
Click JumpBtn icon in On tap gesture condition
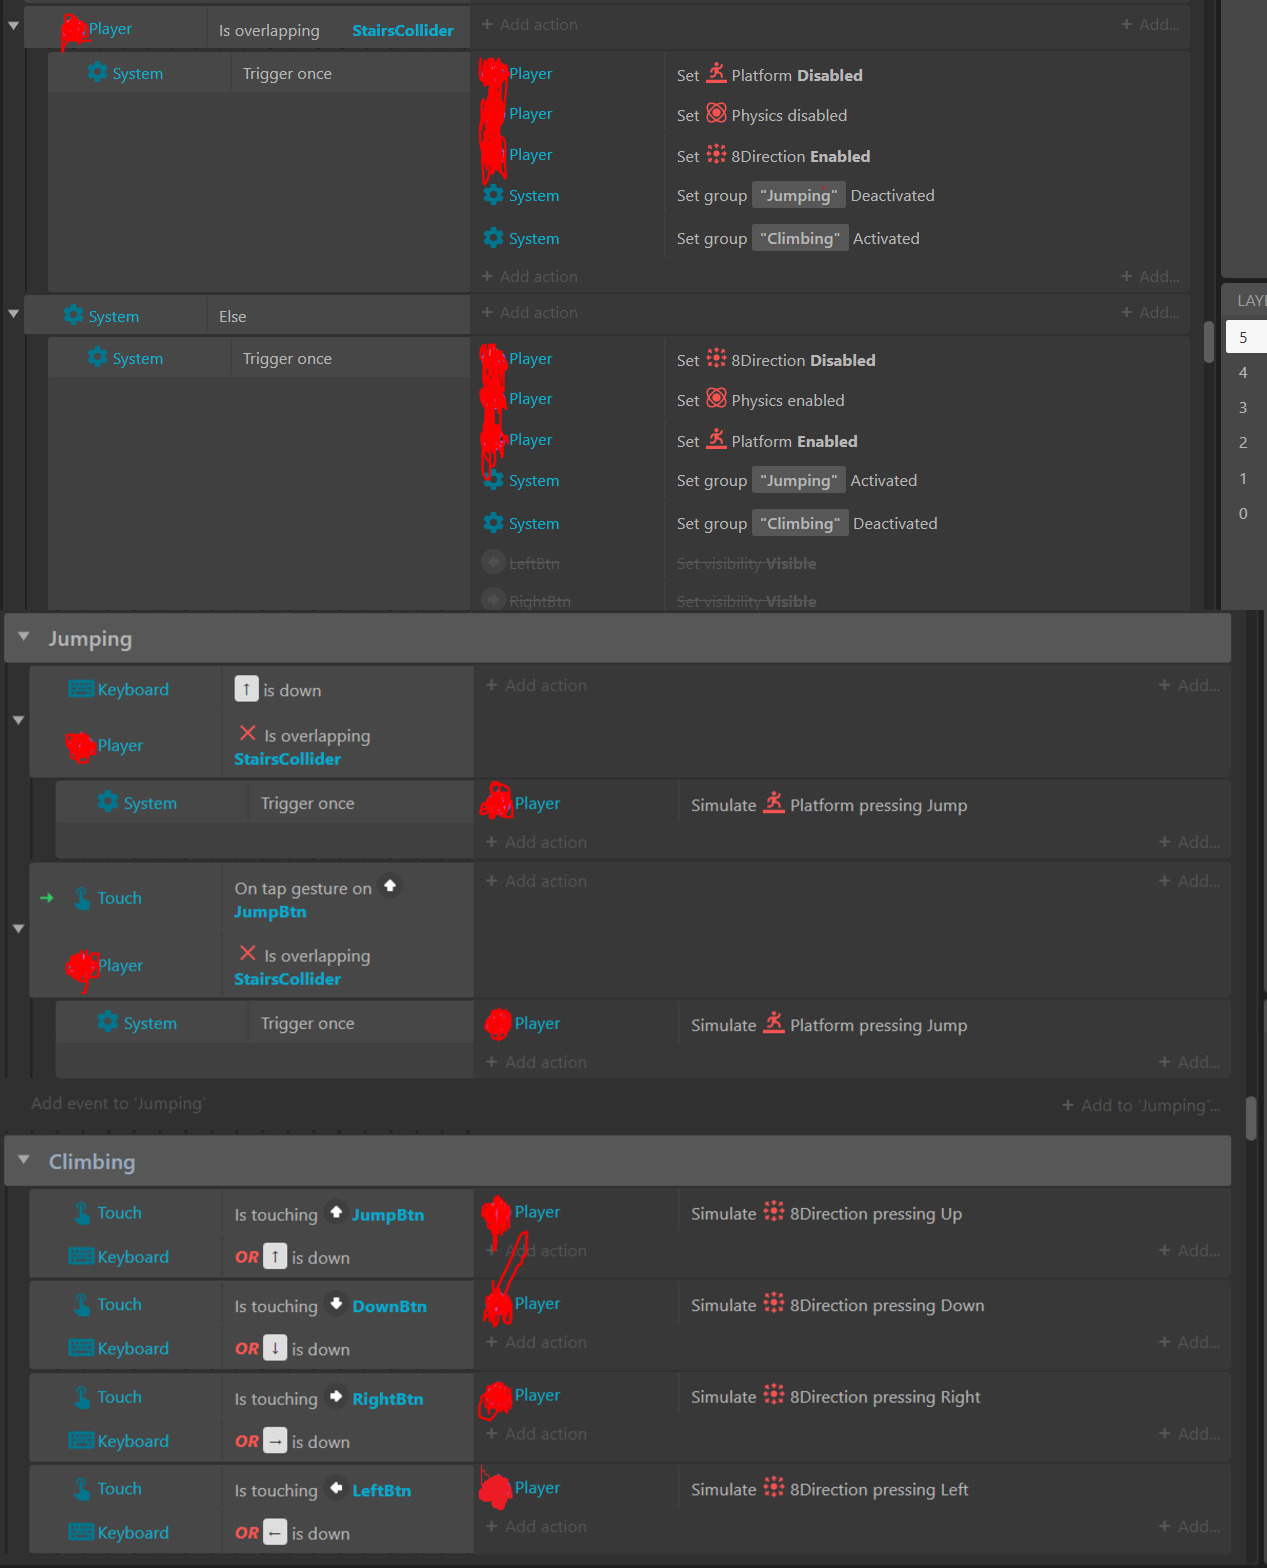(390, 886)
